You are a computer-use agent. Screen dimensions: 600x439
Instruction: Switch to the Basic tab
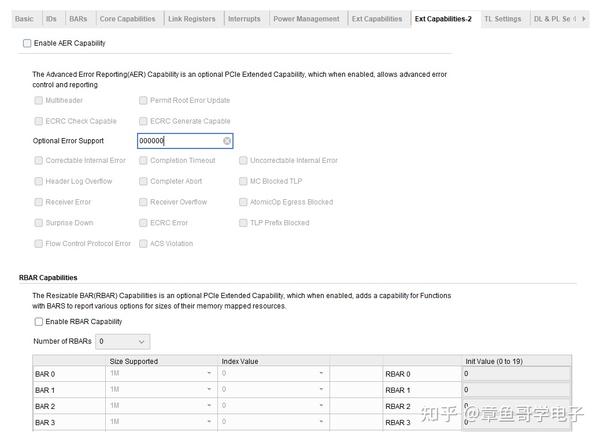[24, 19]
